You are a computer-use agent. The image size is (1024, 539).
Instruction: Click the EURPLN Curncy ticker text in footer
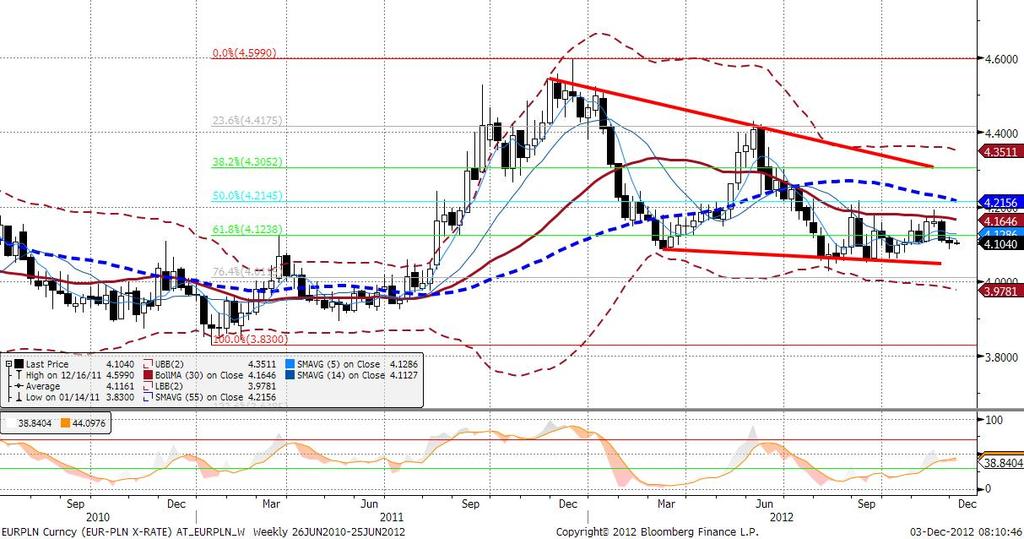point(37,532)
